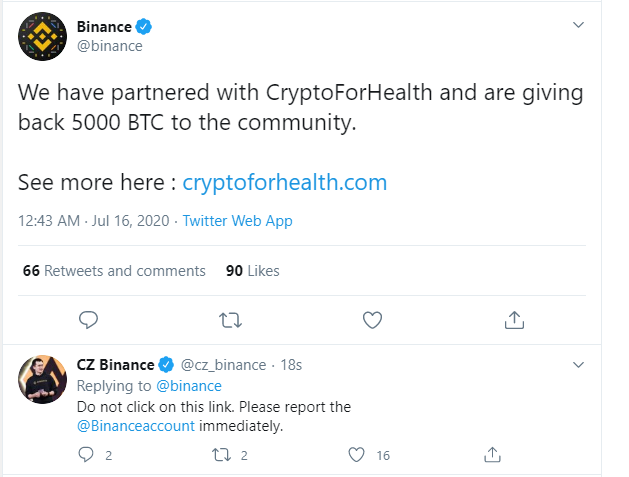Image resolution: width=629 pixels, height=477 pixels.
Task: Expand the CZ Binance reply options chevron
Action: [x=578, y=365]
